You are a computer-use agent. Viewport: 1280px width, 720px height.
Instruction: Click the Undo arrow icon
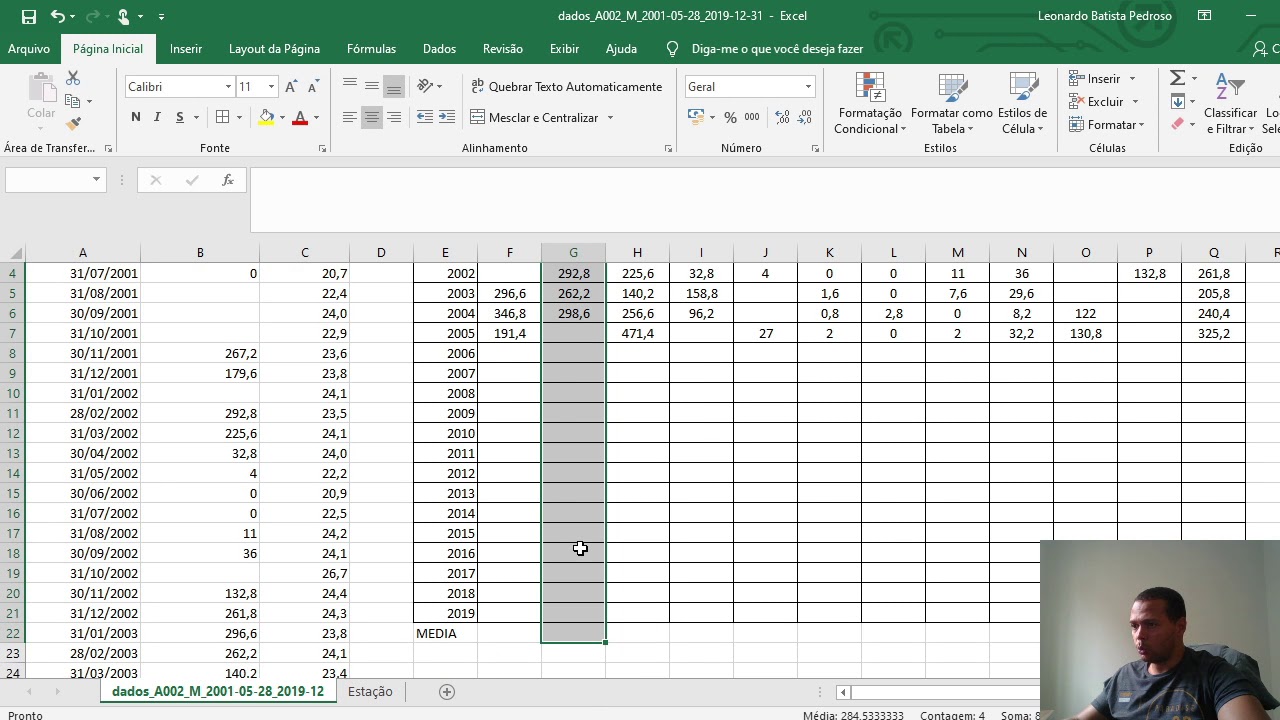(58, 16)
